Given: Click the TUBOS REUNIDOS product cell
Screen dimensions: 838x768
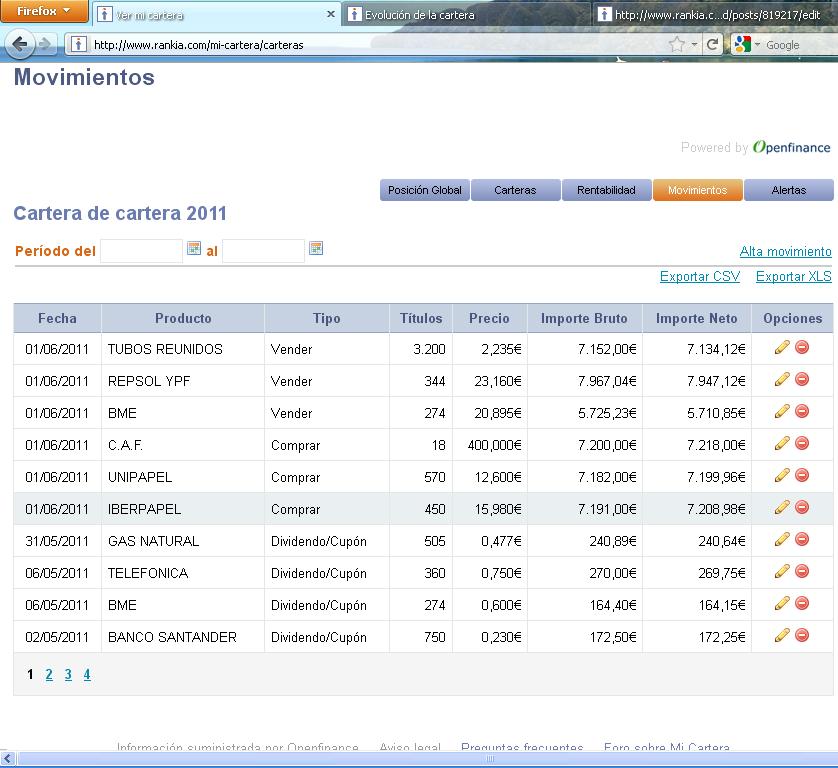Looking at the screenshot, I should click(x=183, y=349).
